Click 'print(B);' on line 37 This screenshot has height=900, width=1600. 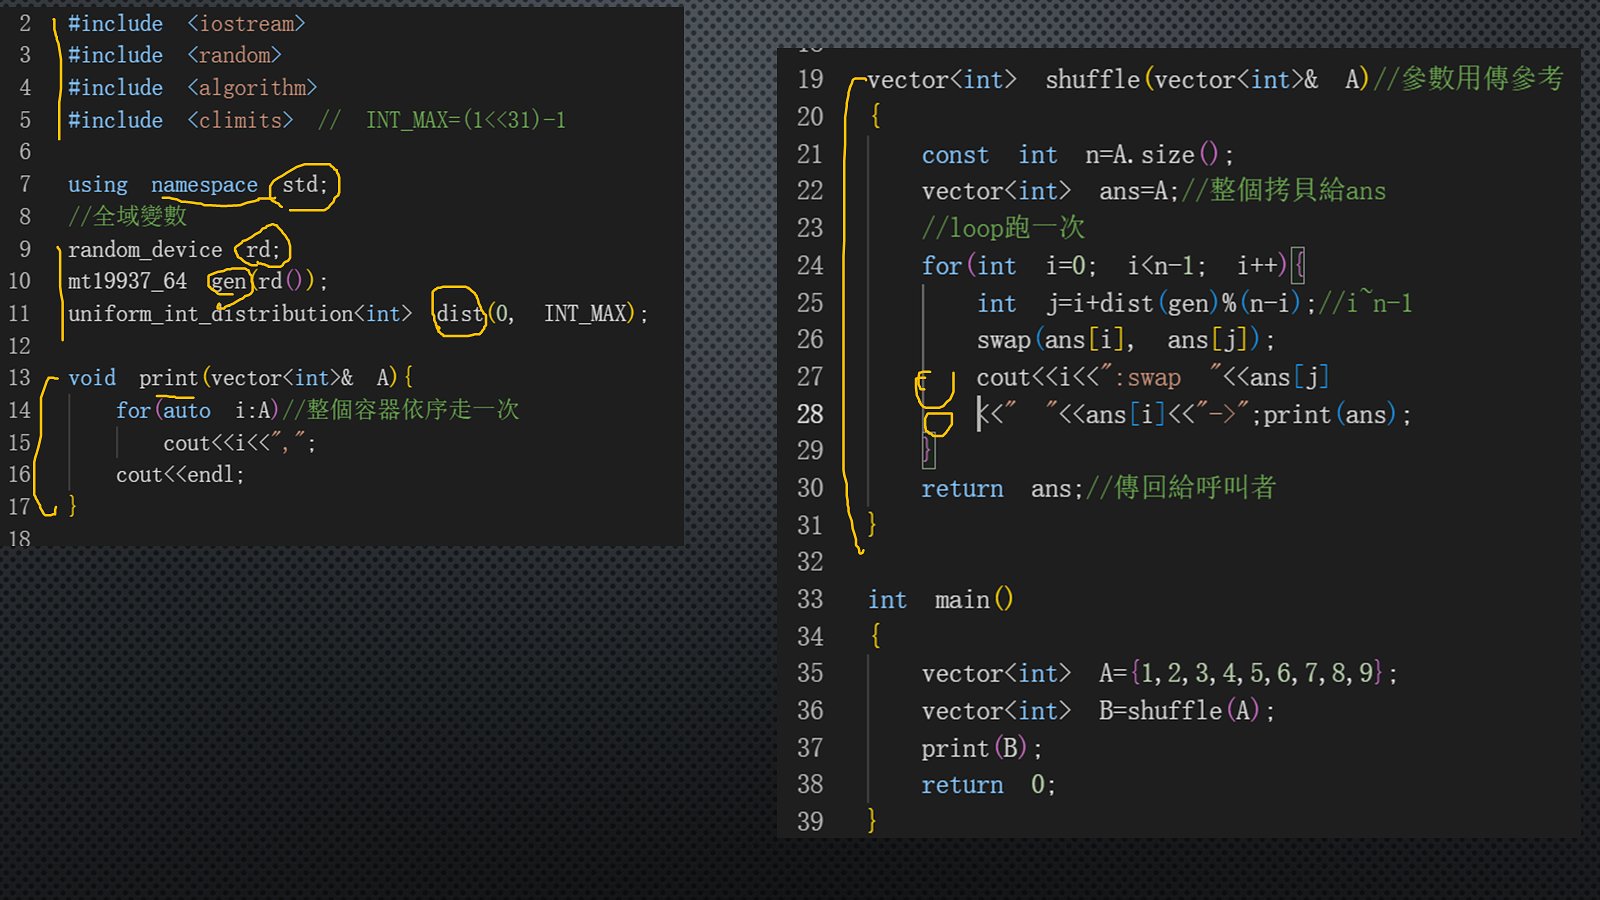(x=982, y=748)
